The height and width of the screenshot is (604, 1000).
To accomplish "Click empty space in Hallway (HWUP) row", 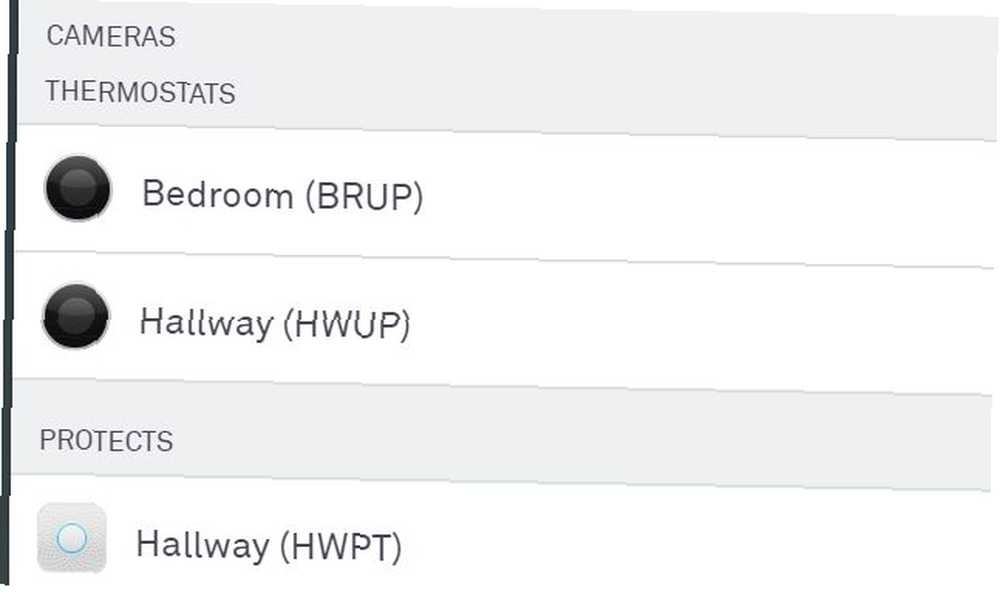I will (702, 327).
